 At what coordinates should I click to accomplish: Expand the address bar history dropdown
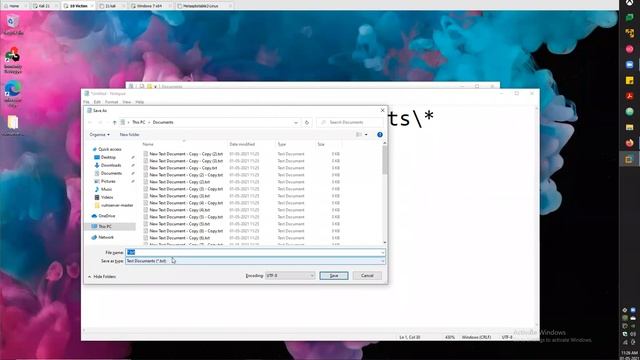click(296, 122)
